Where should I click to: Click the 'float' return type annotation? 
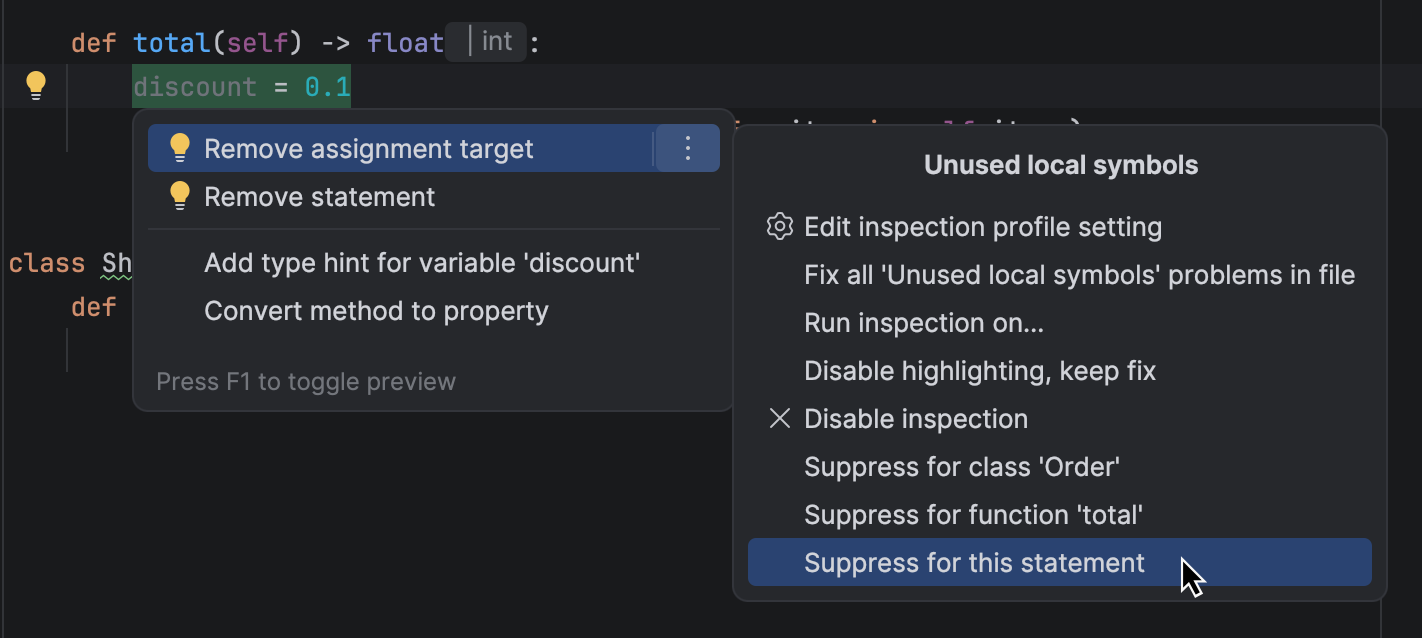[x=405, y=43]
